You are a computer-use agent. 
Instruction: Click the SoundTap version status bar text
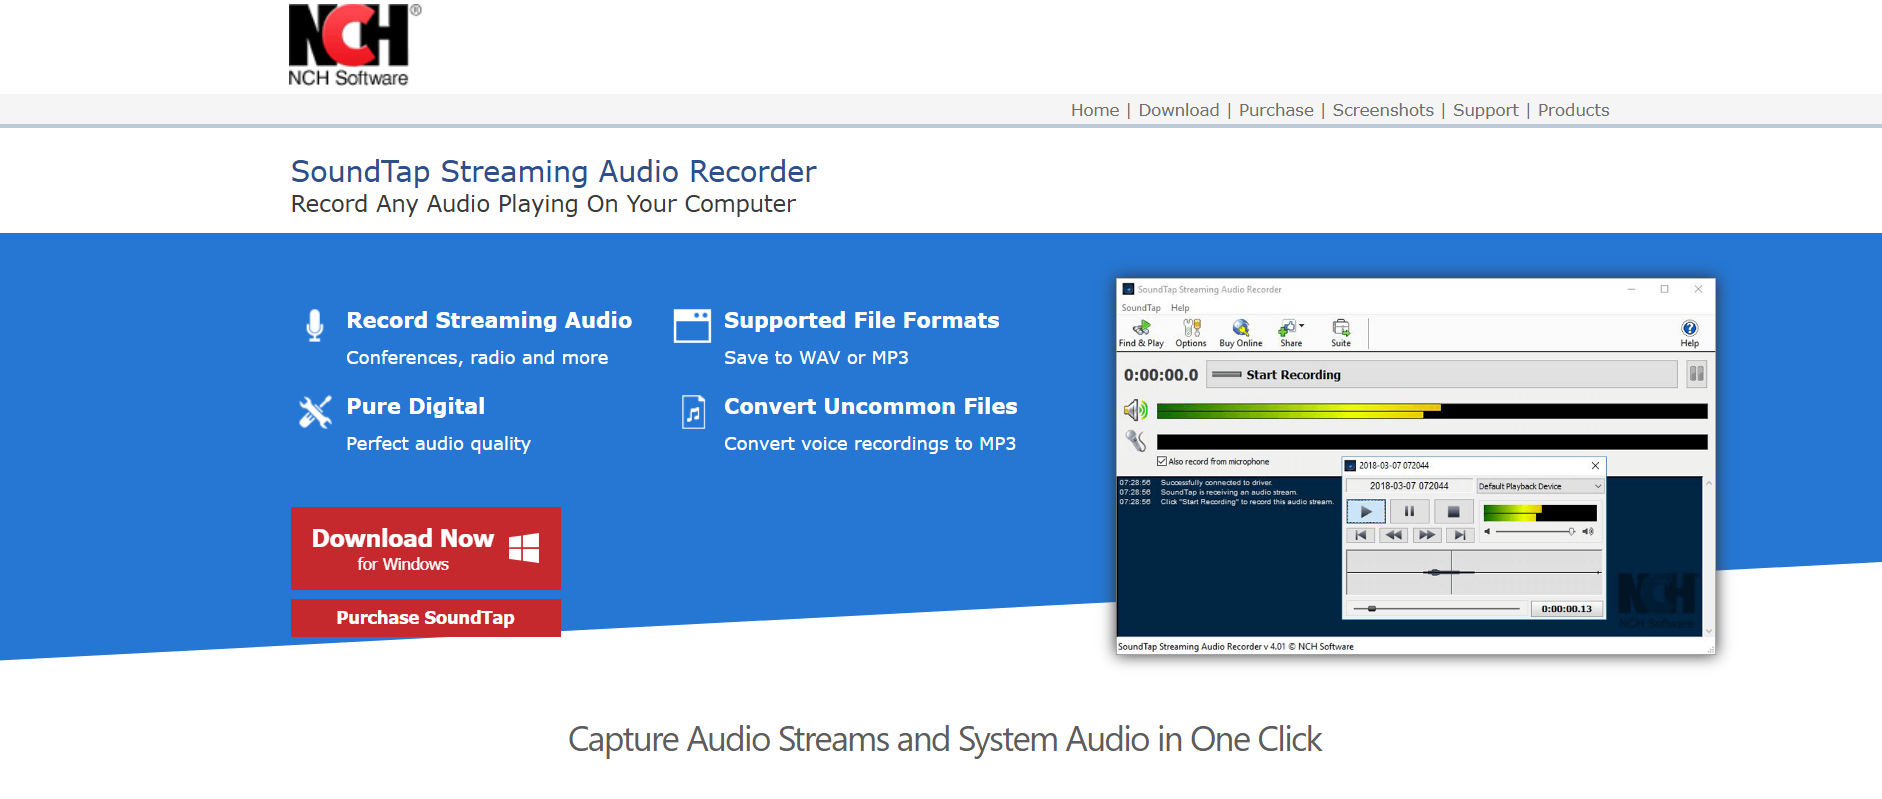[1236, 647]
